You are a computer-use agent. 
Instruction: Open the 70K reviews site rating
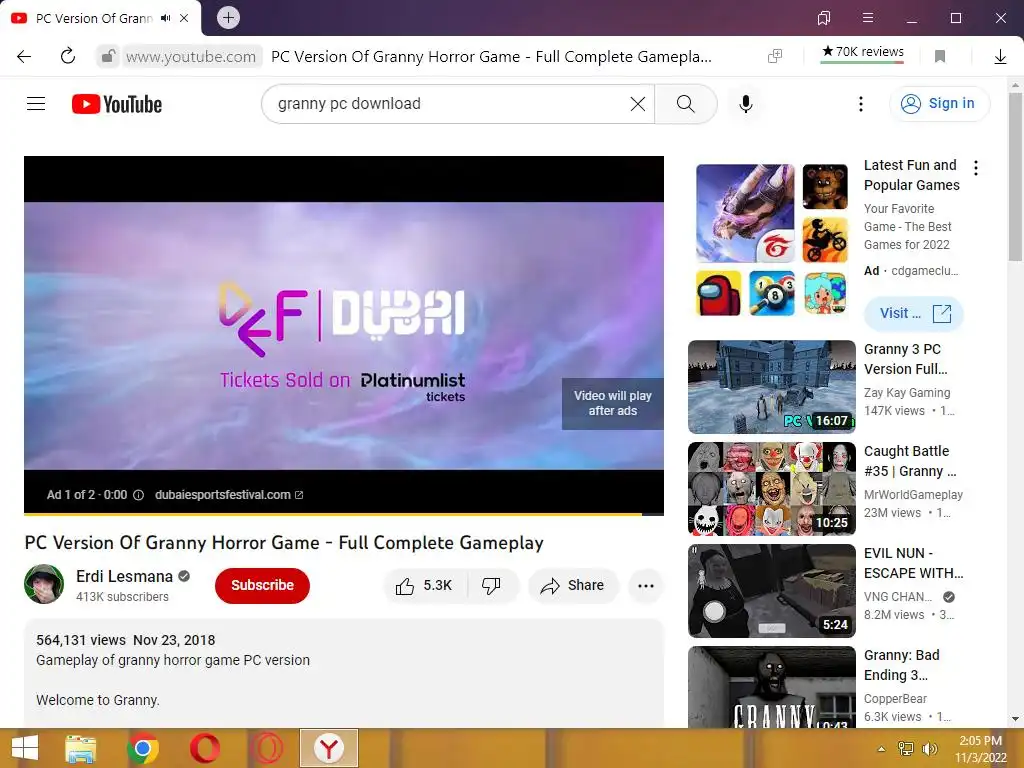(x=862, y=52)
